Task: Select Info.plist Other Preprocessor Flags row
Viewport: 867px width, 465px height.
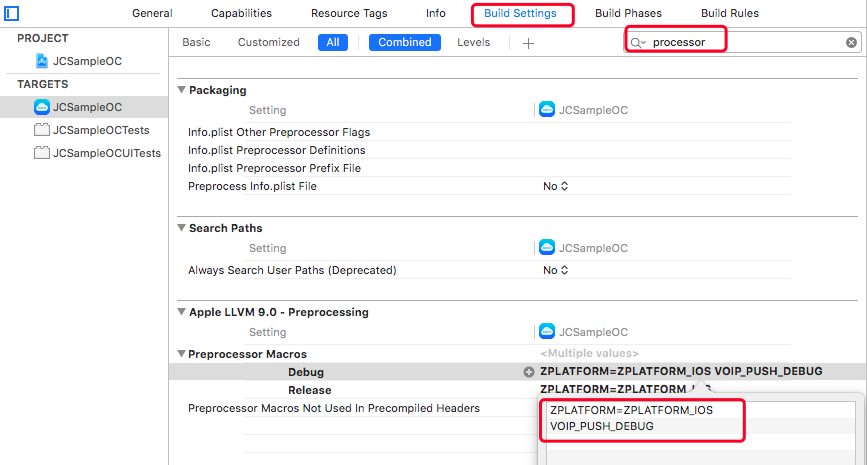Action: (x=279, y=132)
